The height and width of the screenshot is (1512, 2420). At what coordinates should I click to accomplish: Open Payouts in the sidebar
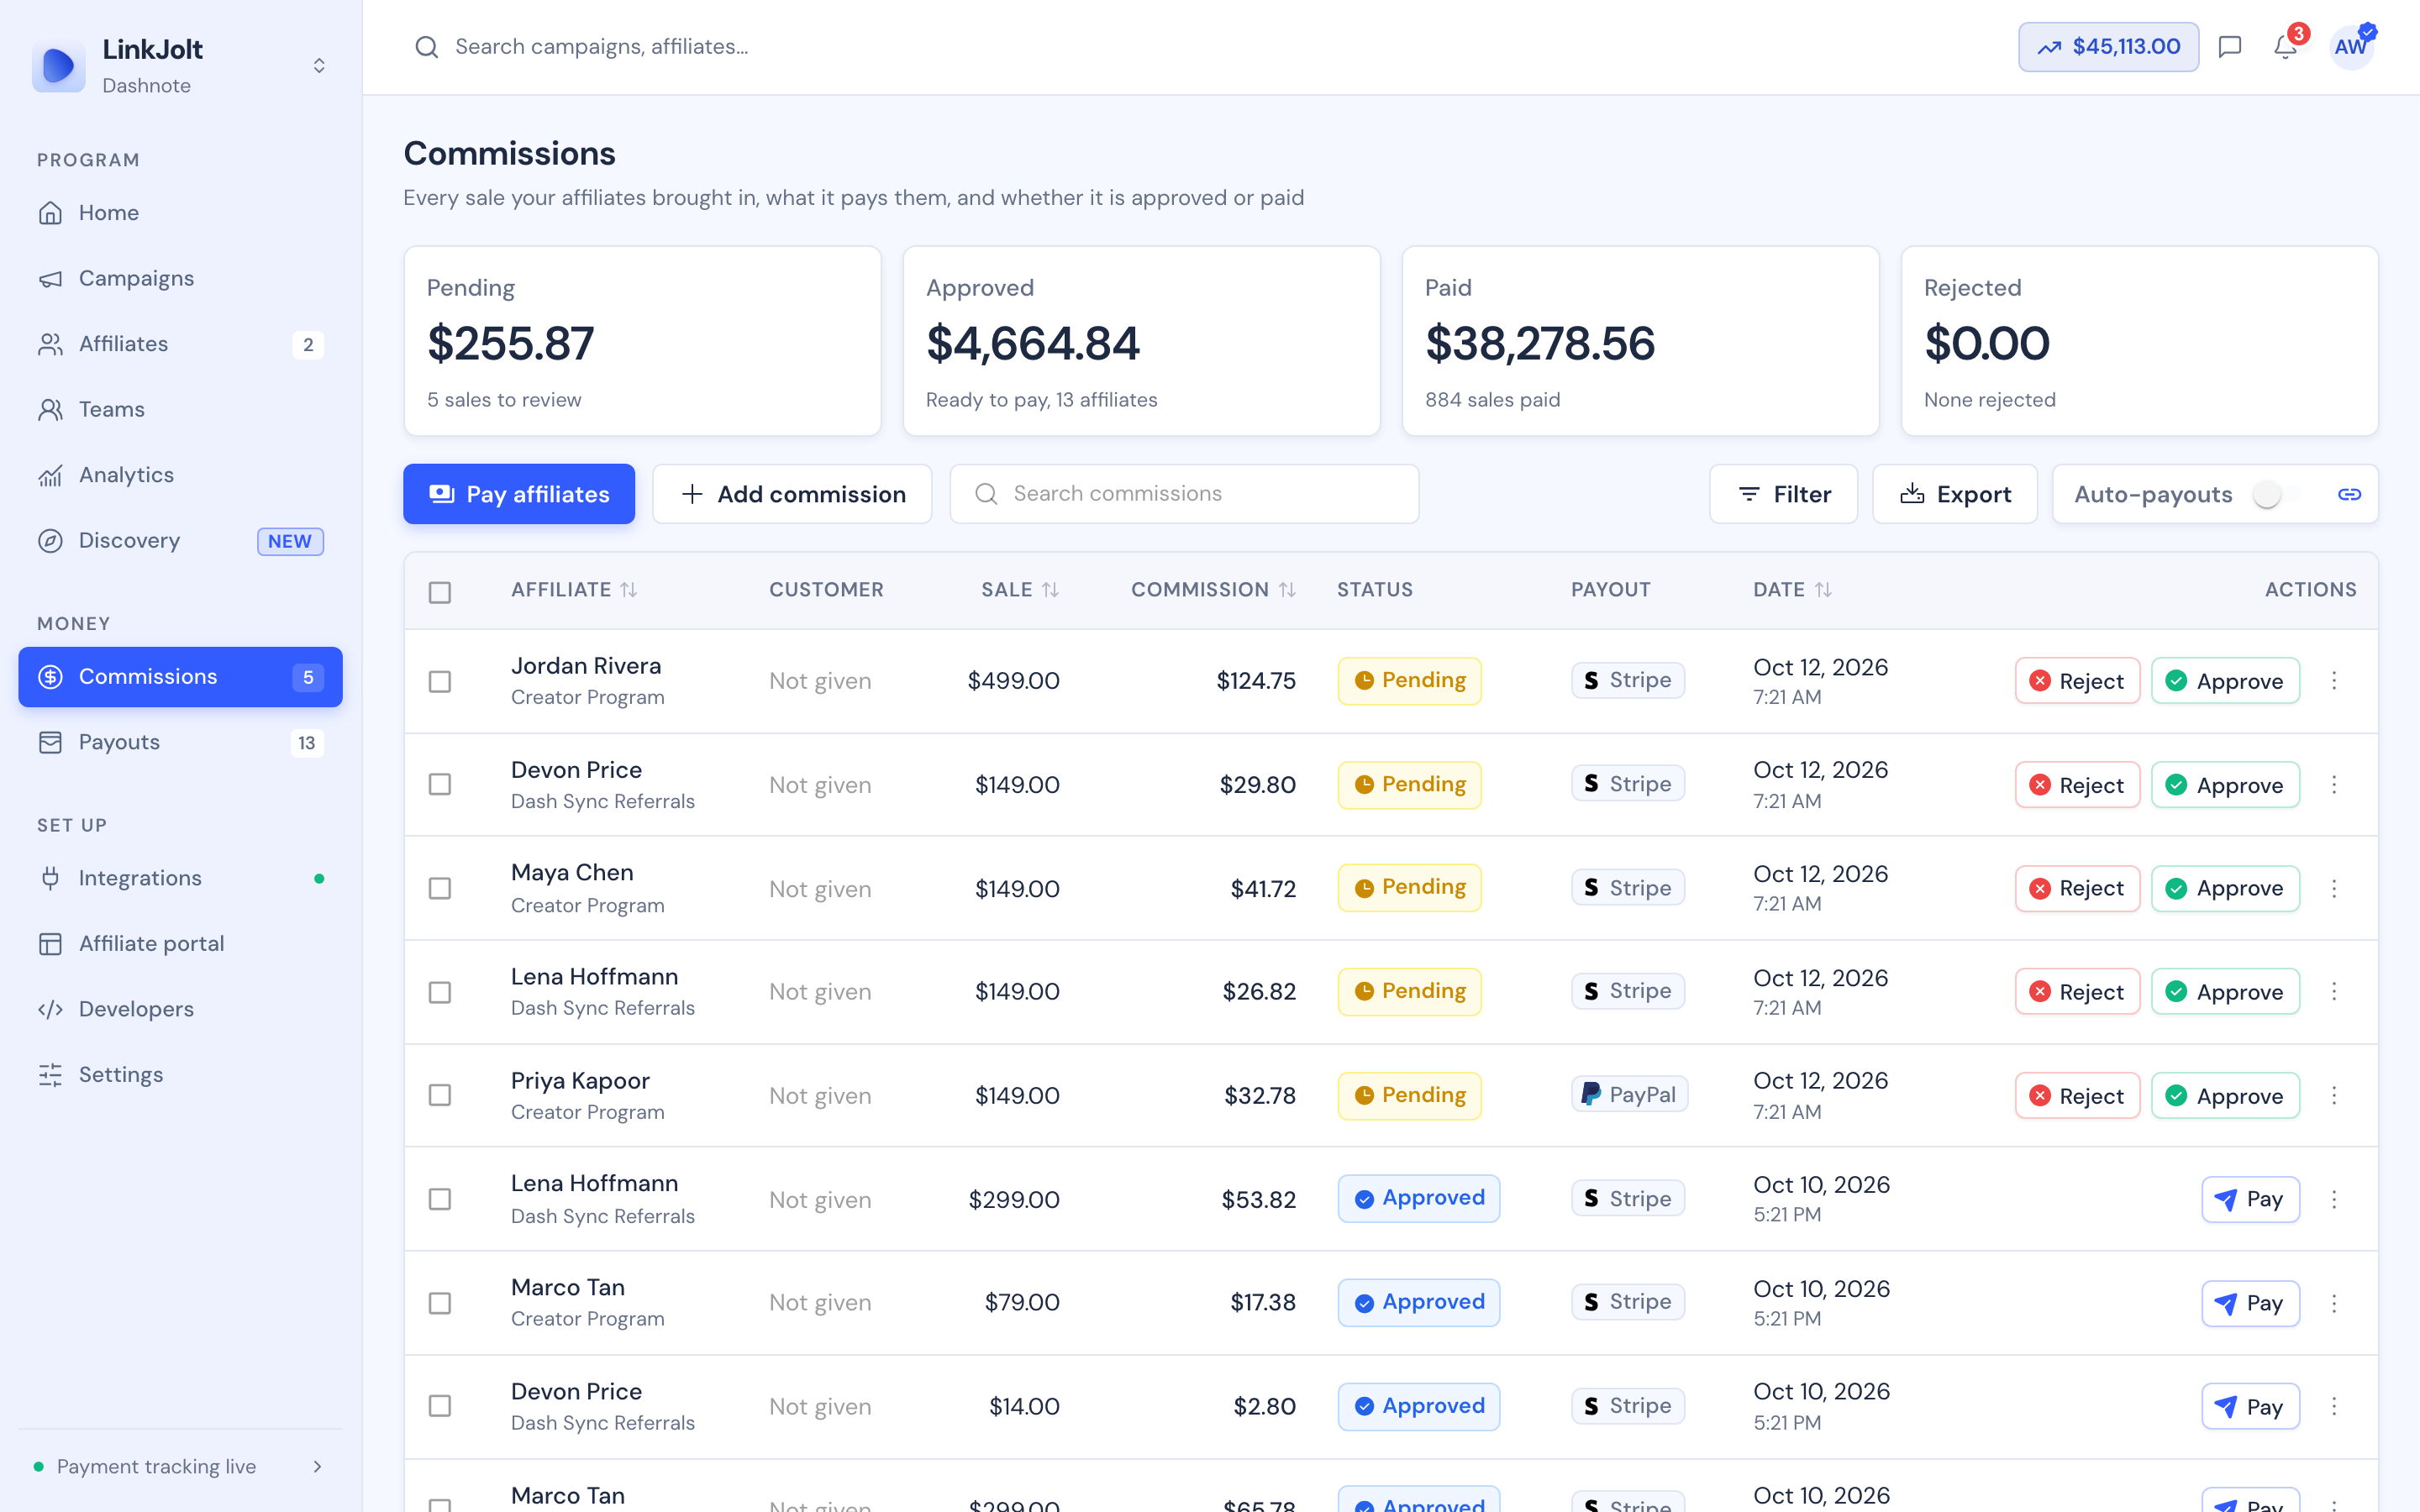coord(180,742)
